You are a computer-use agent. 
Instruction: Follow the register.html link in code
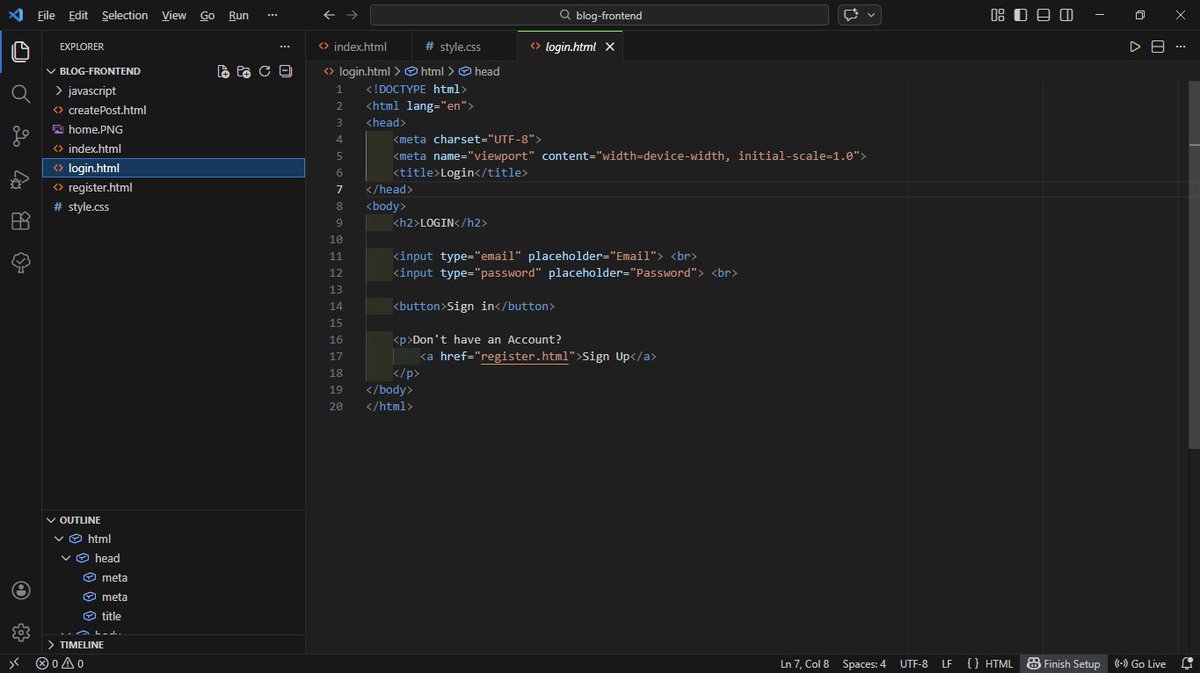click(x=525, y=357)
